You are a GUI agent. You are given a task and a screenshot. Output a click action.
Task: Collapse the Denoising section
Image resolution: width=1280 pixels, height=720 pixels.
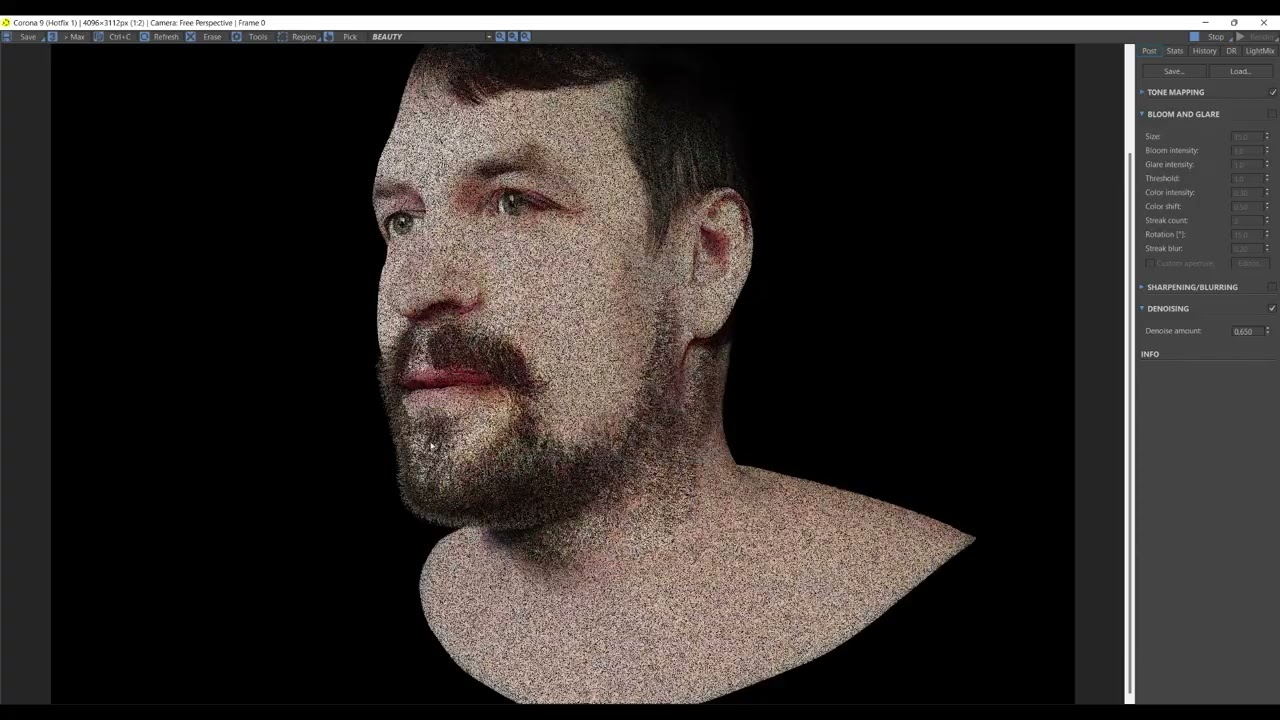(x=1142, y=308)
